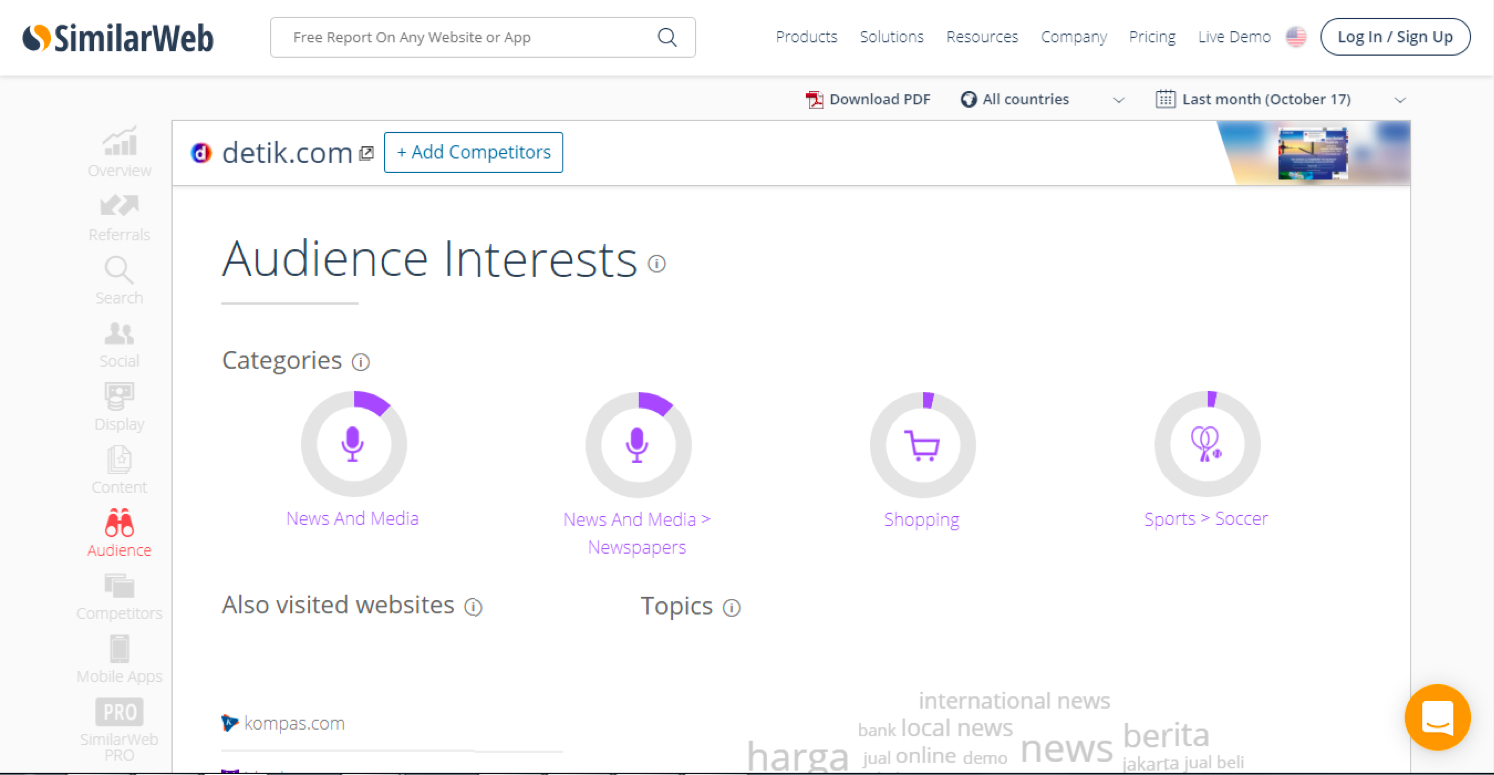
Task: Click info icon next to Categories
Action: (x=361, y=362)
